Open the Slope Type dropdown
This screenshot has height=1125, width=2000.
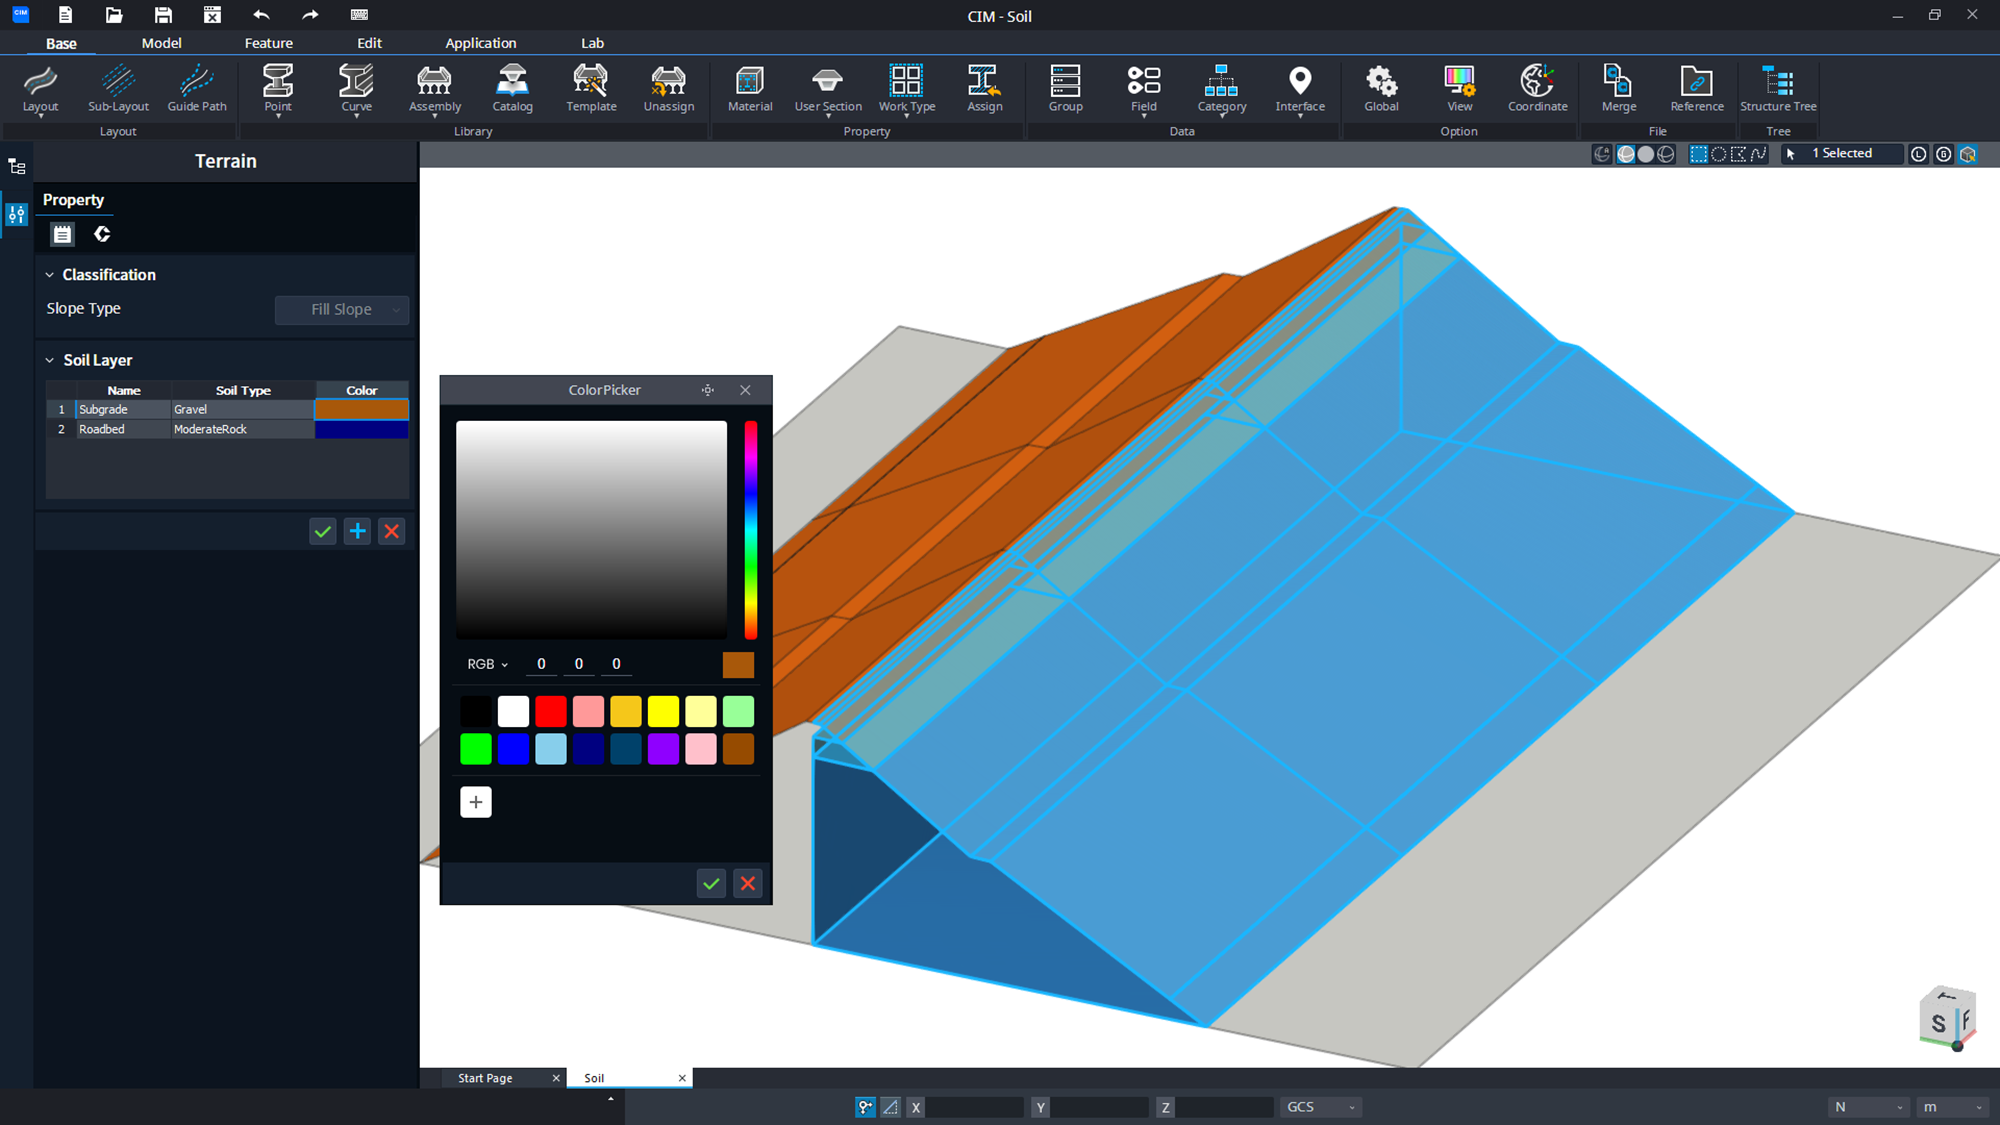pyautogui.click(x=342, y=310)
